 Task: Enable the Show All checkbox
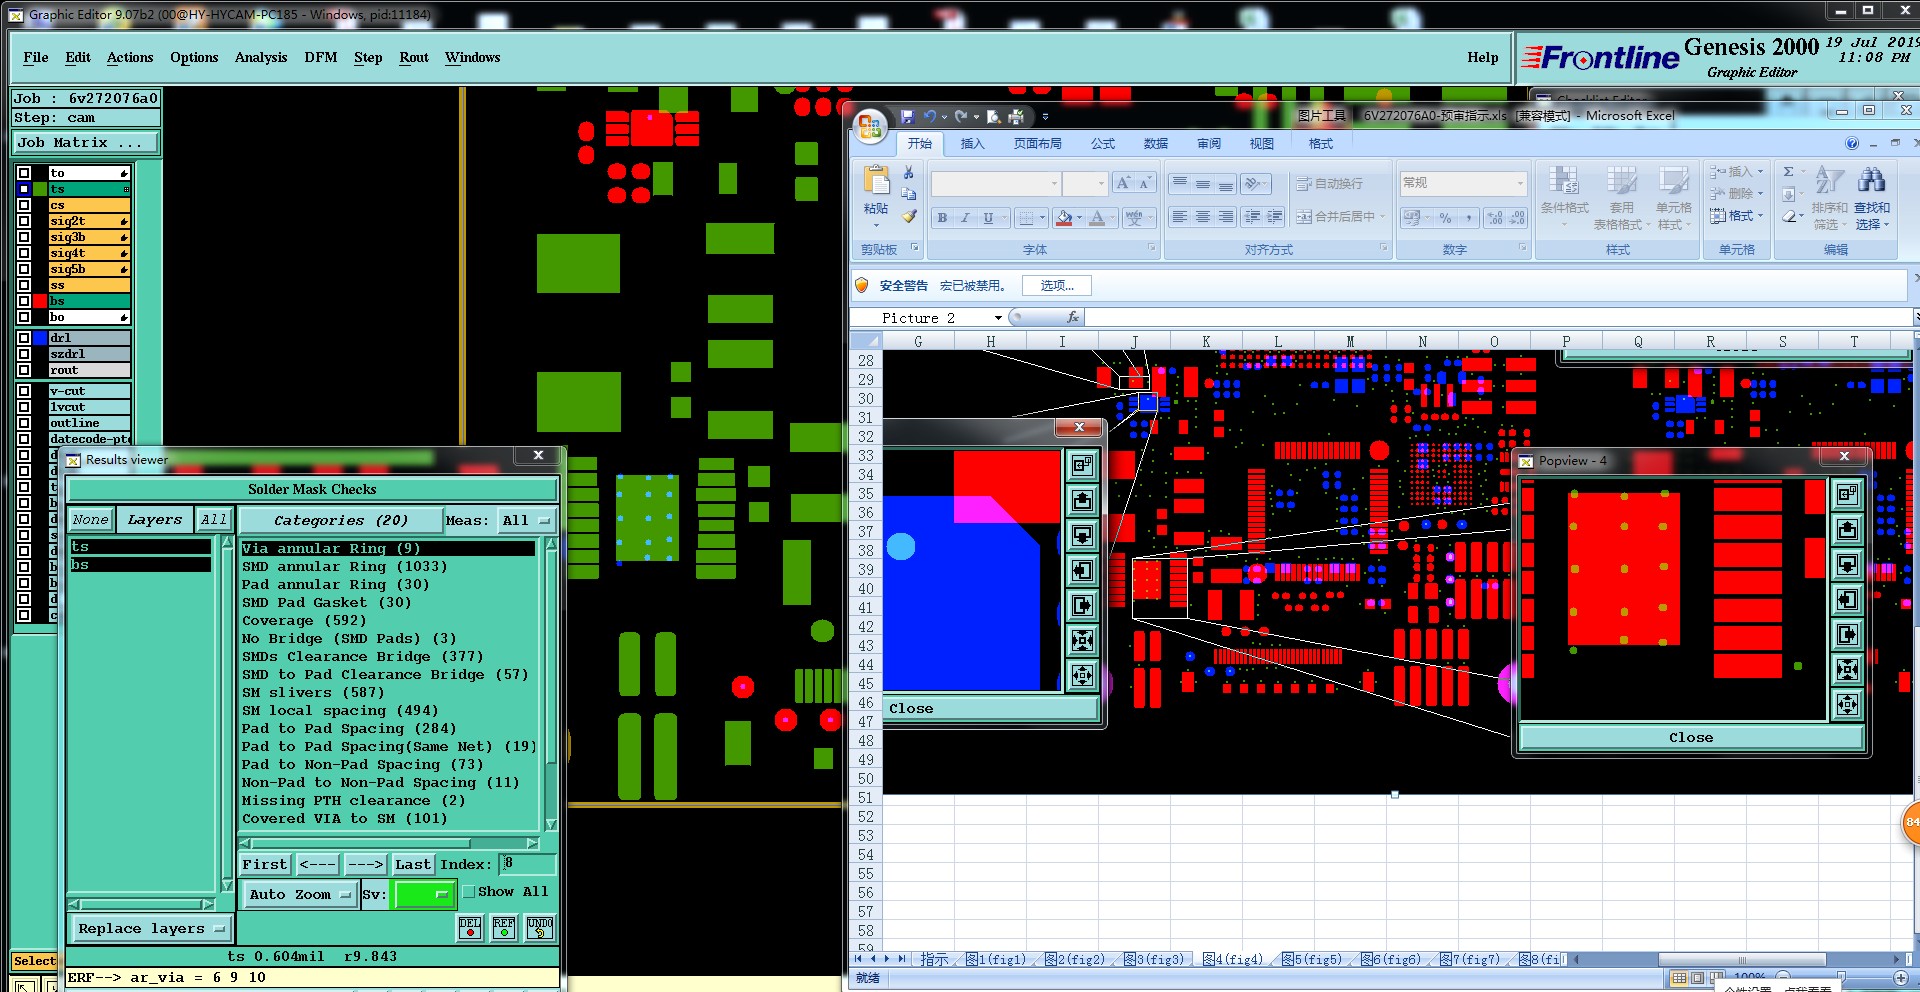coord(468,892)
